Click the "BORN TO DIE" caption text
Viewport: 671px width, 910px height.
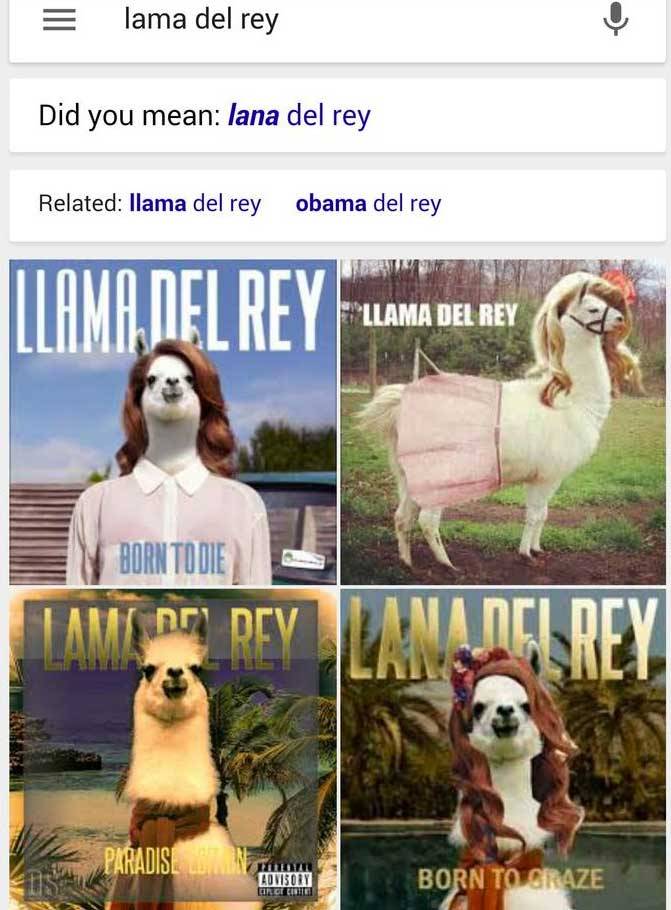click(172, 558)
